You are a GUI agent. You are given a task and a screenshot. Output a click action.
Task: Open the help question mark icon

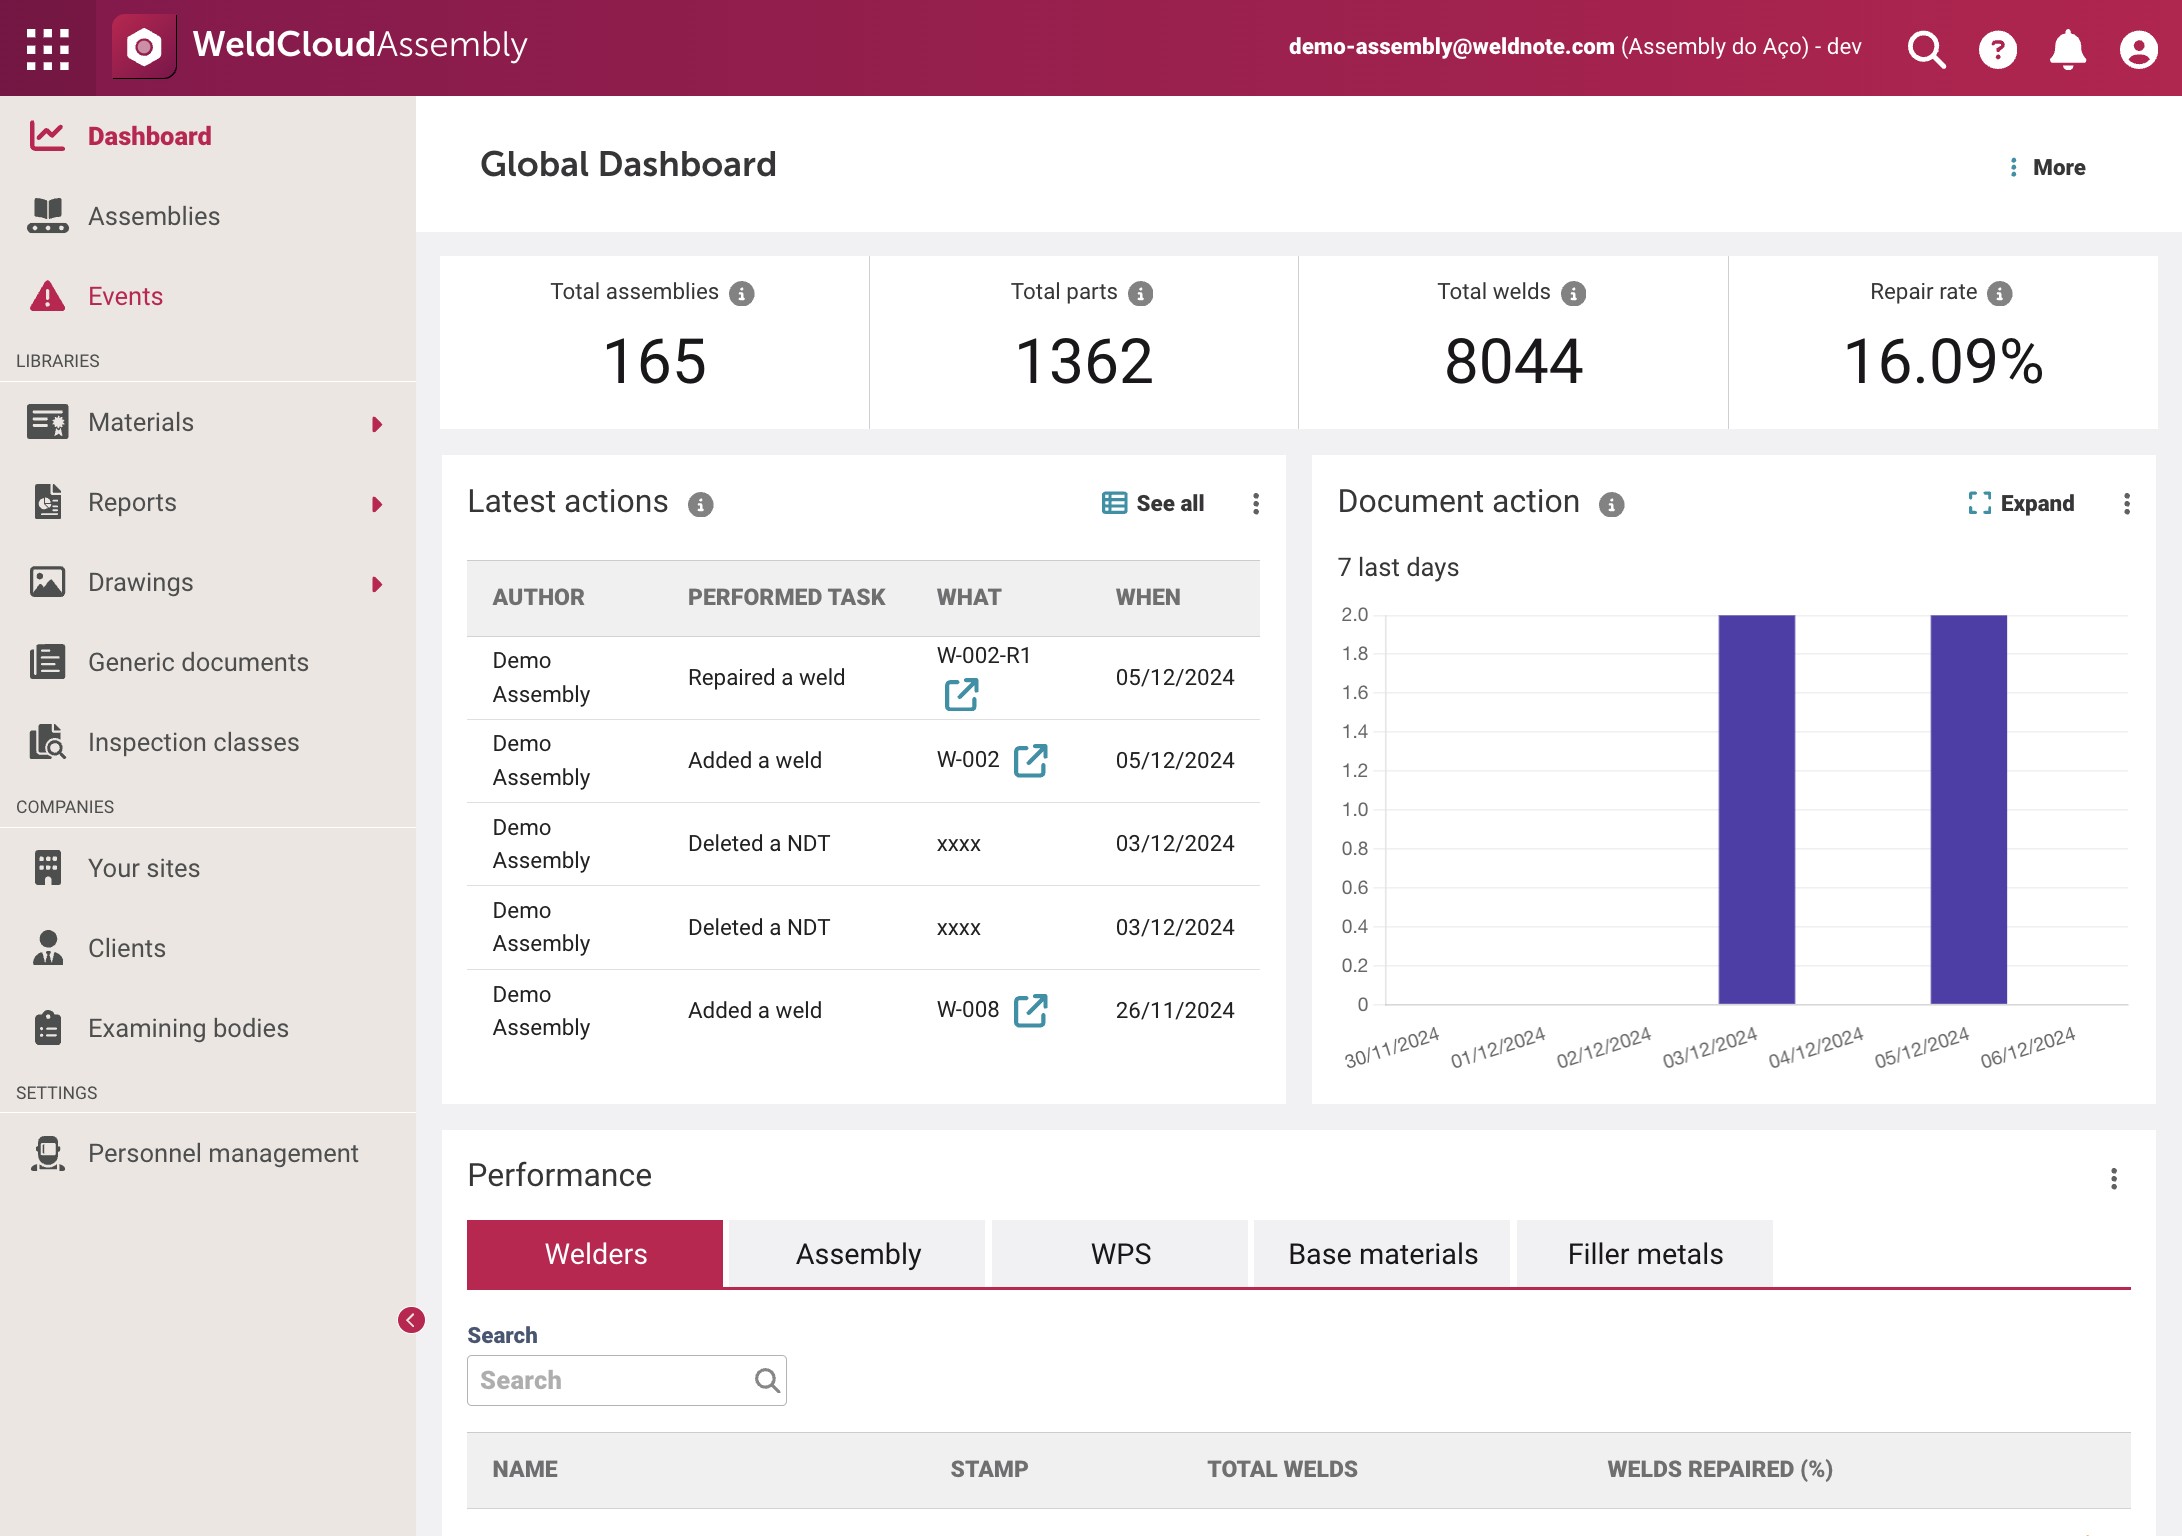pyautogui.click(x=1997, y=48)
